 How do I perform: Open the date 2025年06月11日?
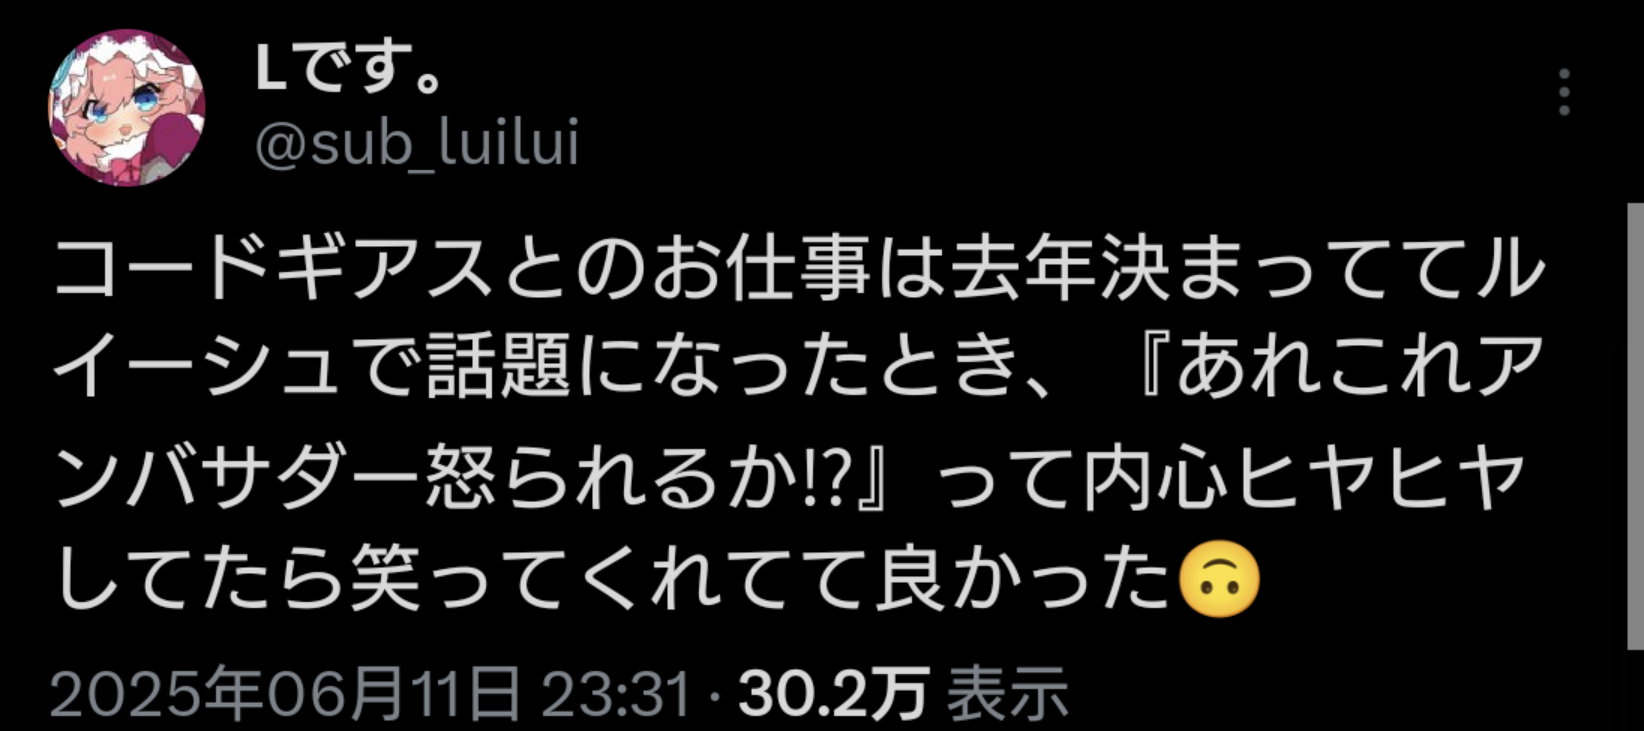[285, 694]
